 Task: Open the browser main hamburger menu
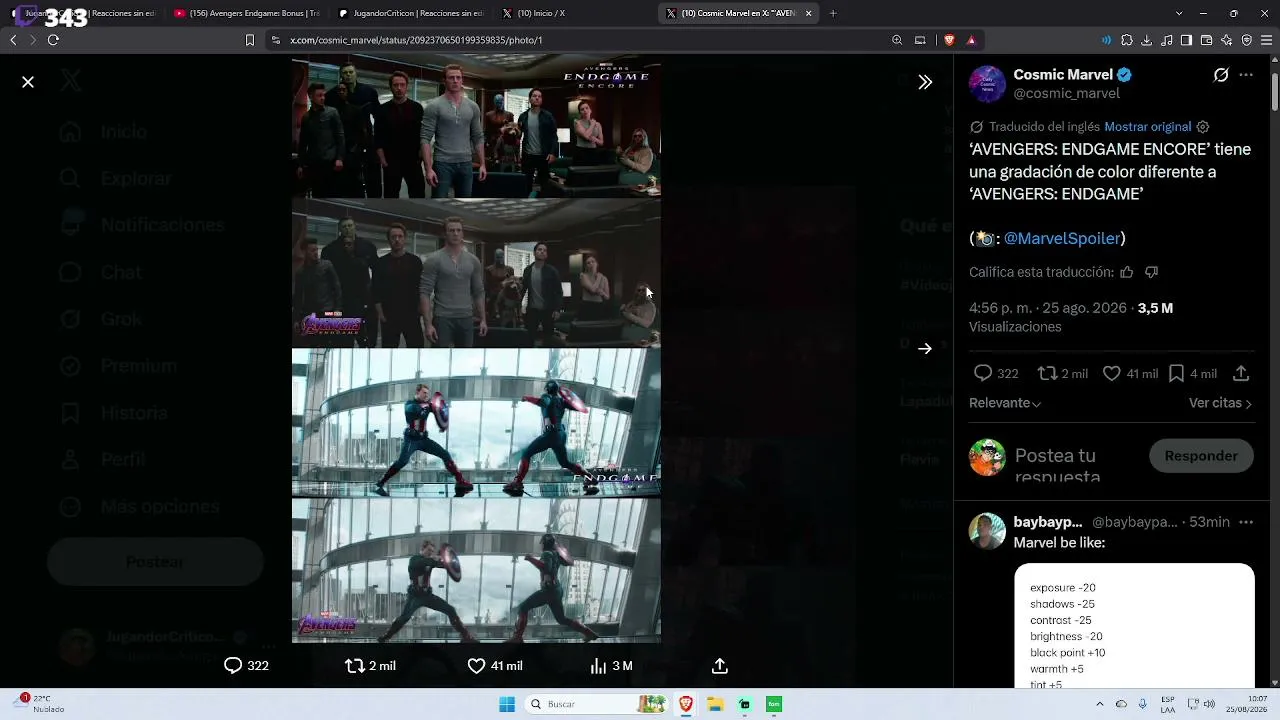pos(1267,40)
